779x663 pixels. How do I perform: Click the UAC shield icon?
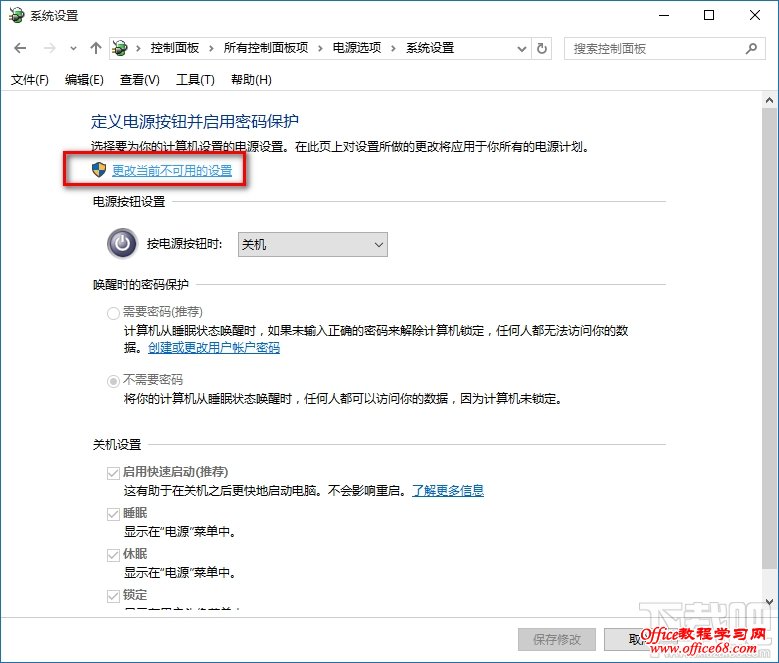click(99, 170)
